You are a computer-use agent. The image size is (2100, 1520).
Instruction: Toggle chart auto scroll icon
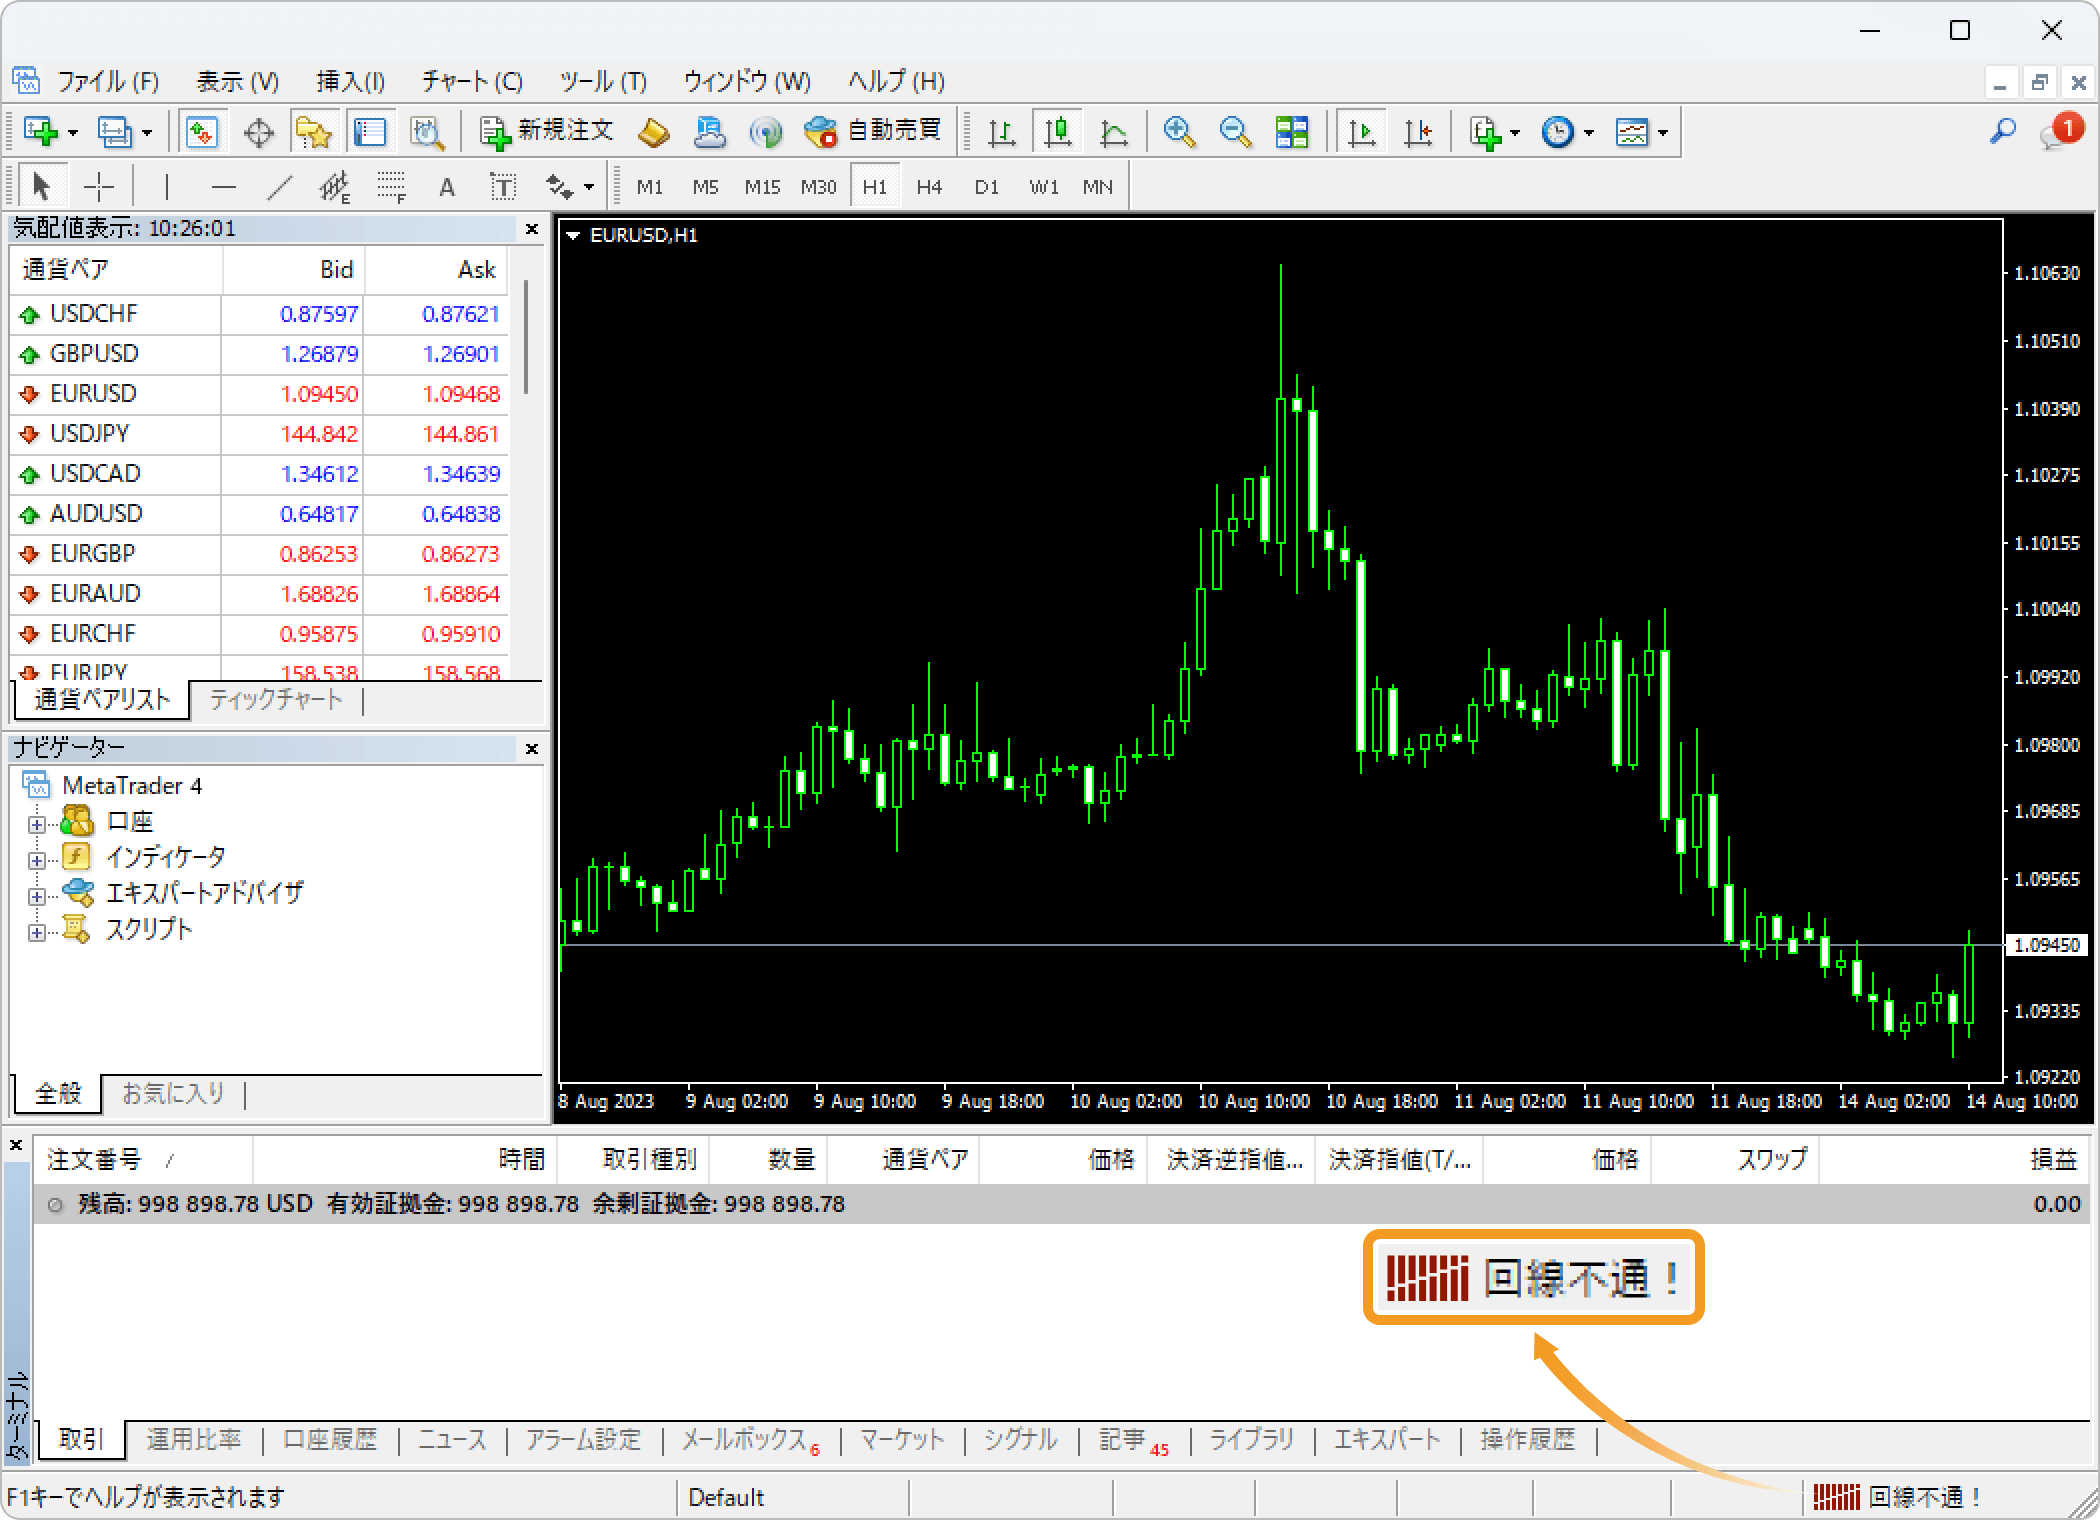pyautogui.click(x=1361, y=132)
